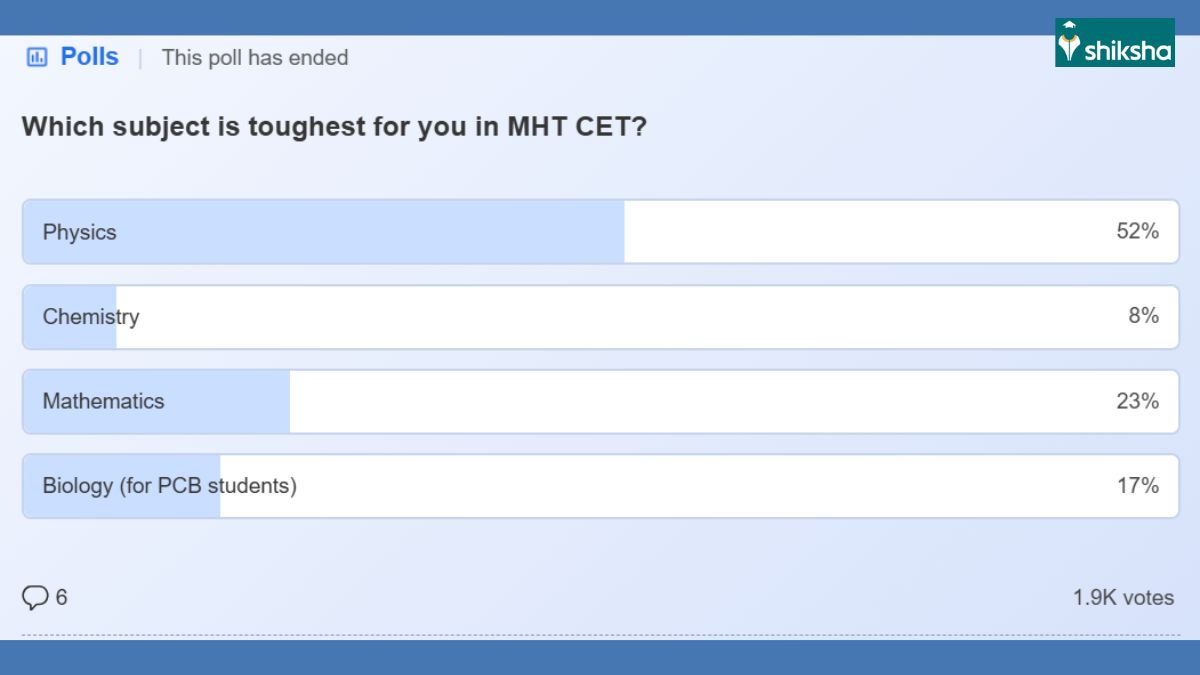Click the comment count number 6
1200x675 pixels.
coord(62,598)
